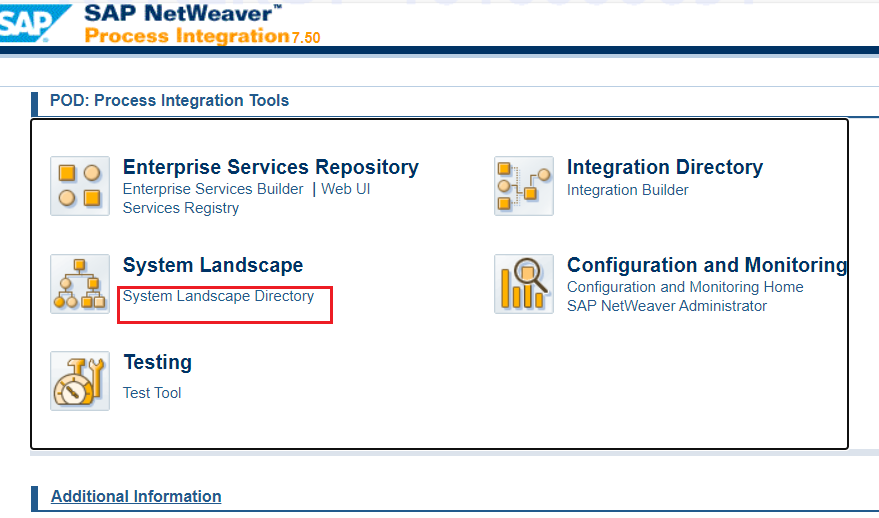Image resolution: width=879 pixels, height=518 pixels.
Task: Open the SAP NetWeaver Administrator link
Action: (x=667, y=306)
